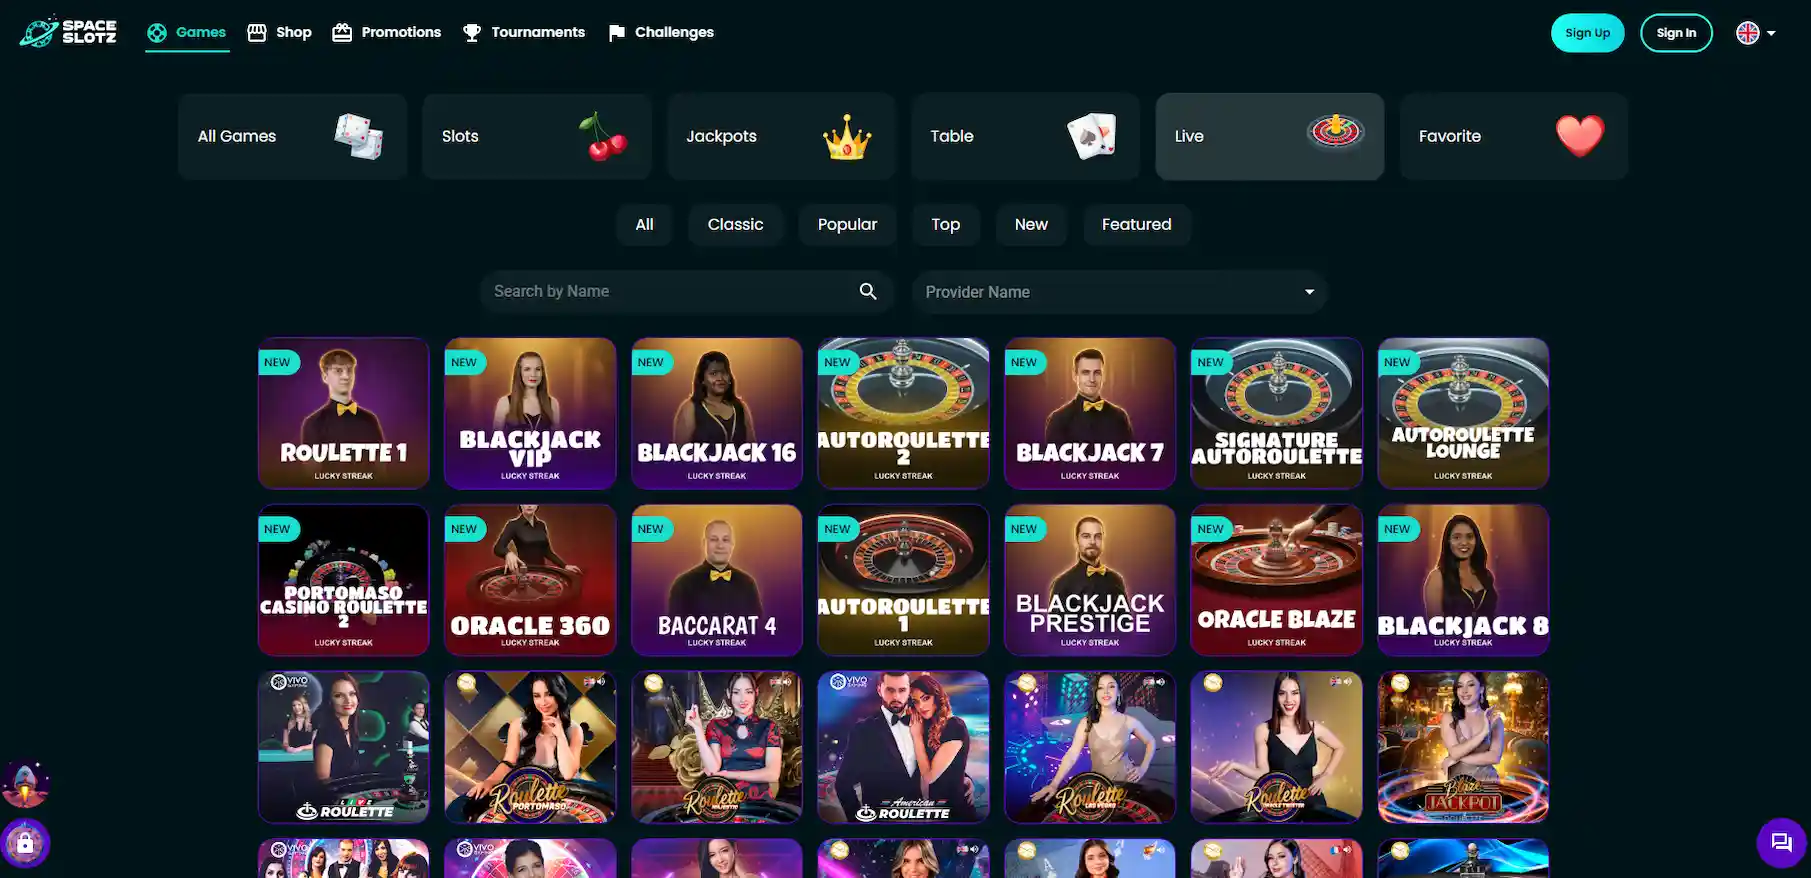This screenshot has height=878, width=1811.
Task: Select the Live category with roulette
Action: click(1270, 136)
